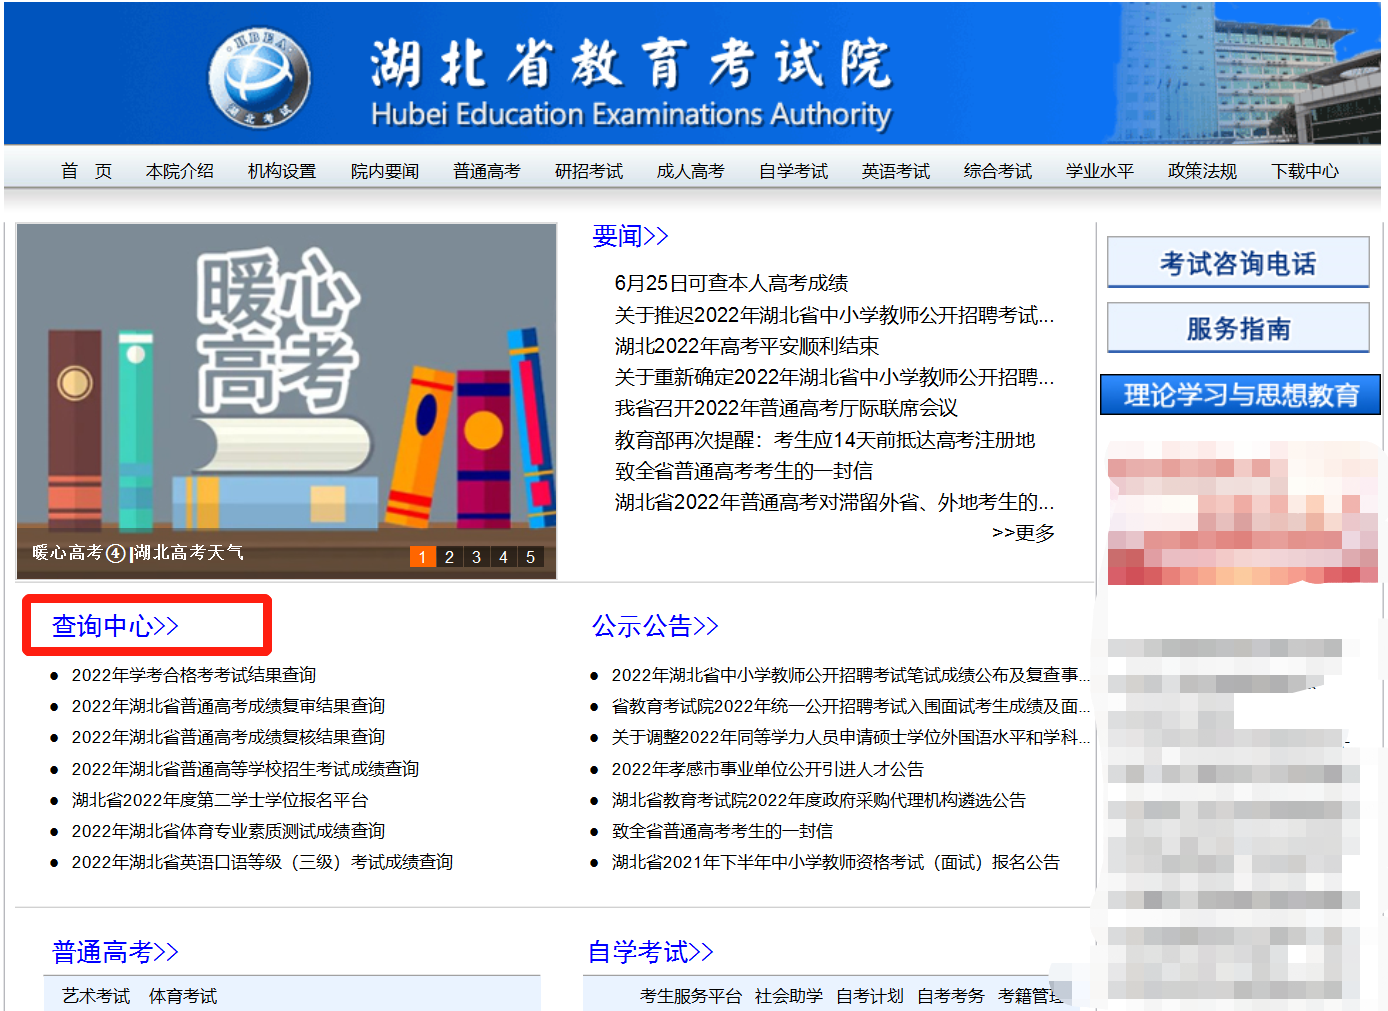
Task: Select the 考生服务平台 tab
Action: pos(691,996)
